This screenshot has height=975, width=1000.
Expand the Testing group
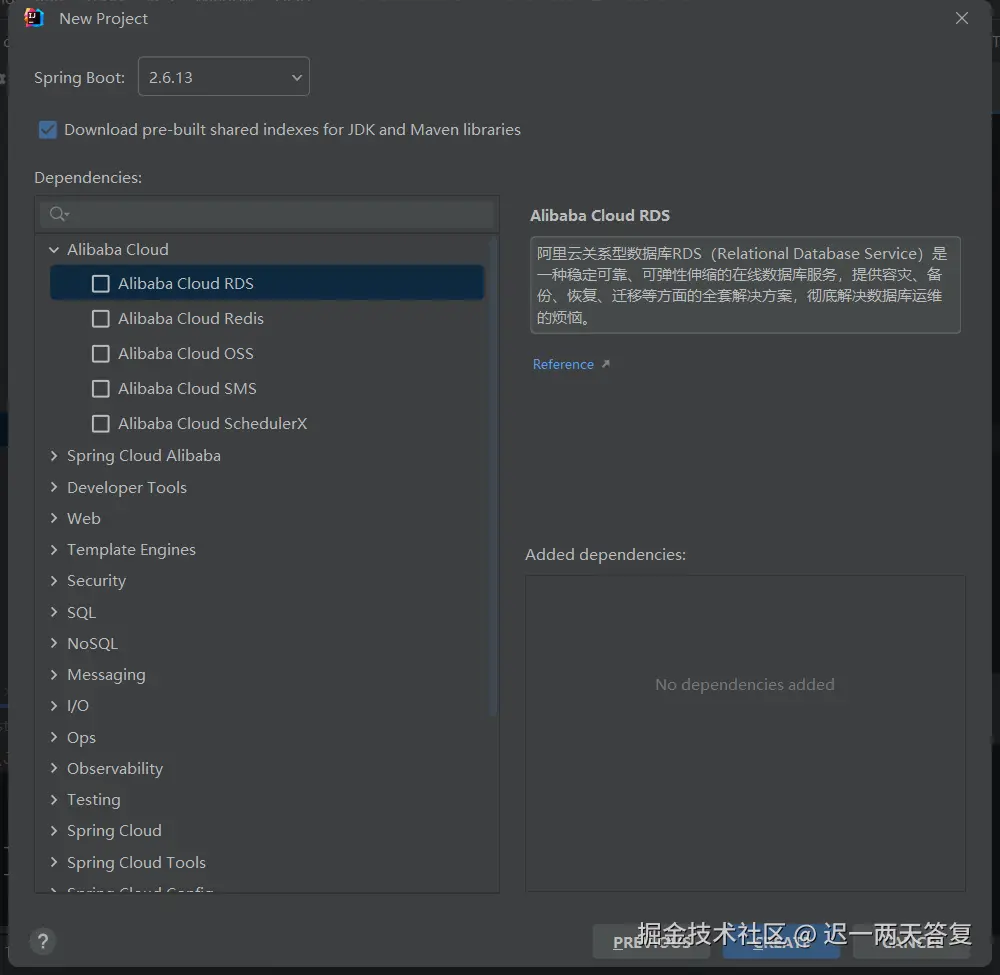pyautogui.click(x=54, y=799)
